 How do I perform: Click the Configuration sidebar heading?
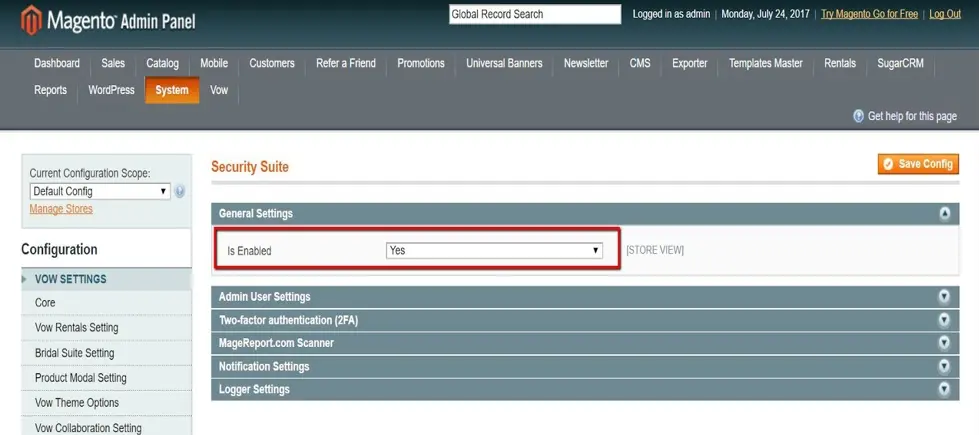[x=59, y=249]
